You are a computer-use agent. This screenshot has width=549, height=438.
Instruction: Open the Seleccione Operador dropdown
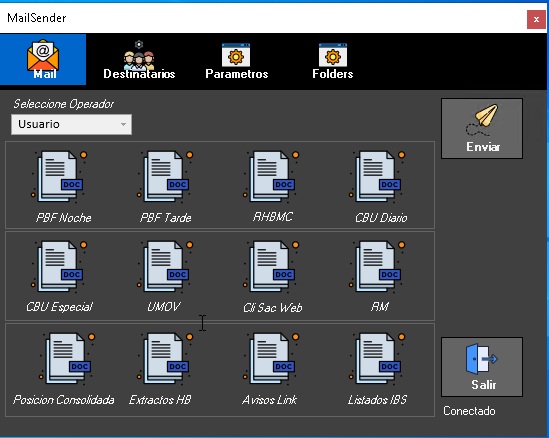tap(71, 124)
